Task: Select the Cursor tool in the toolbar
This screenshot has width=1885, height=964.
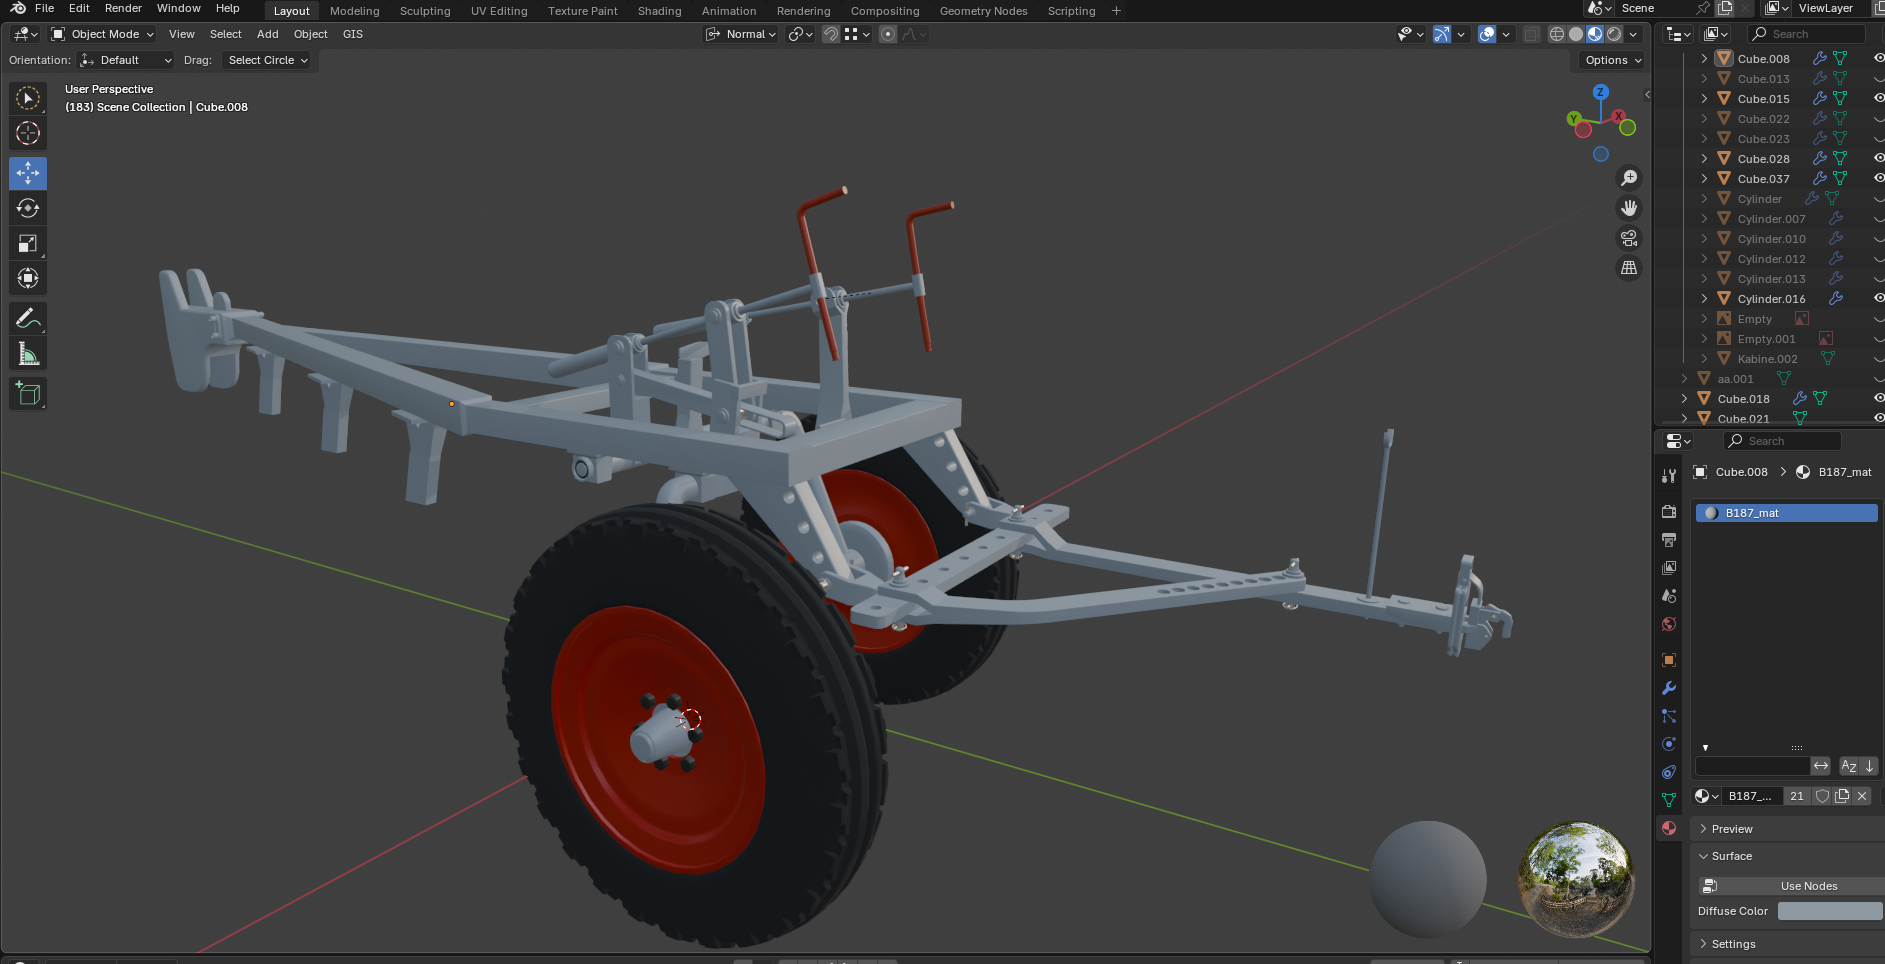Action: 28,133
